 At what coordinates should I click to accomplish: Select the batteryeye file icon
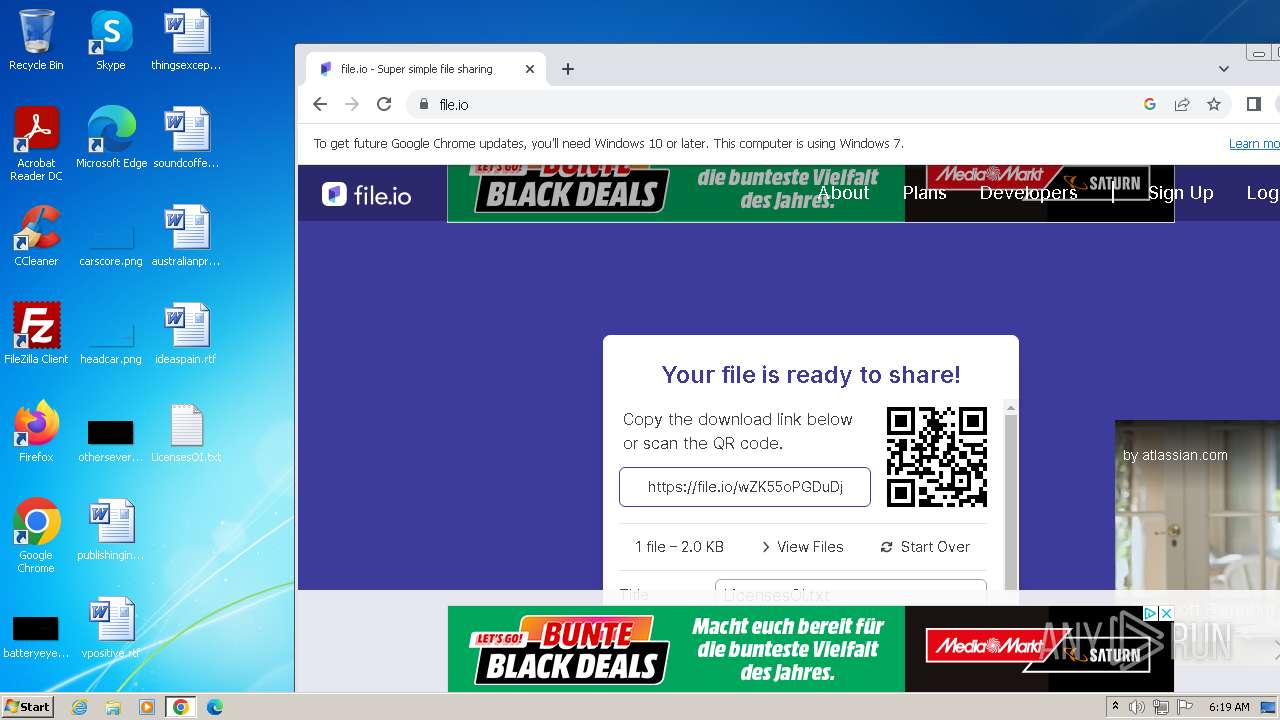point(36,638)
